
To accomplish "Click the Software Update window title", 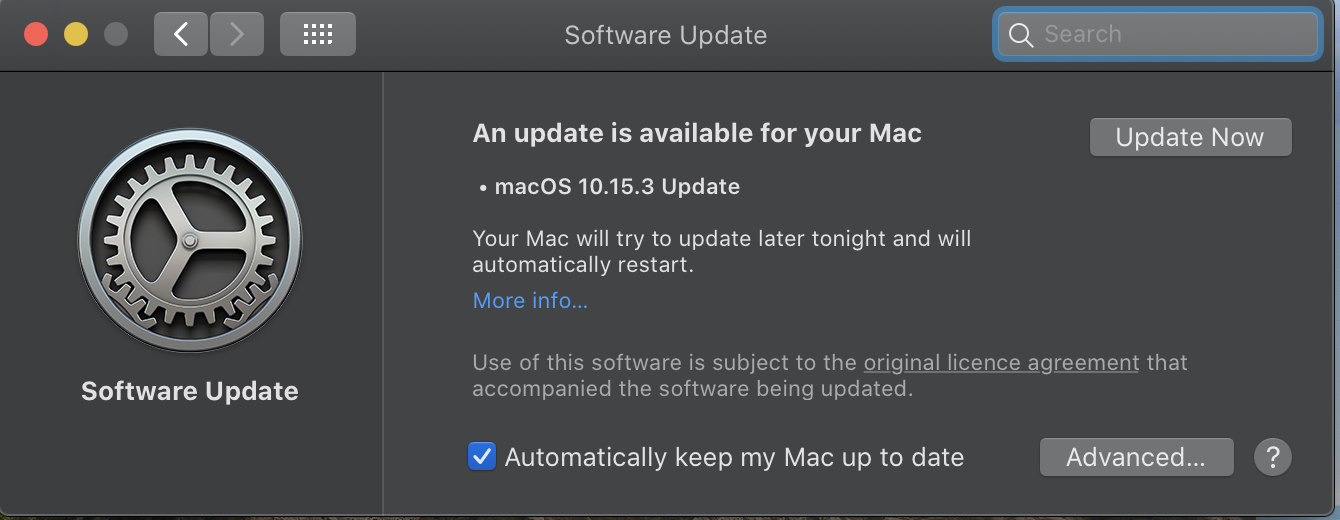I will point(666,35).
